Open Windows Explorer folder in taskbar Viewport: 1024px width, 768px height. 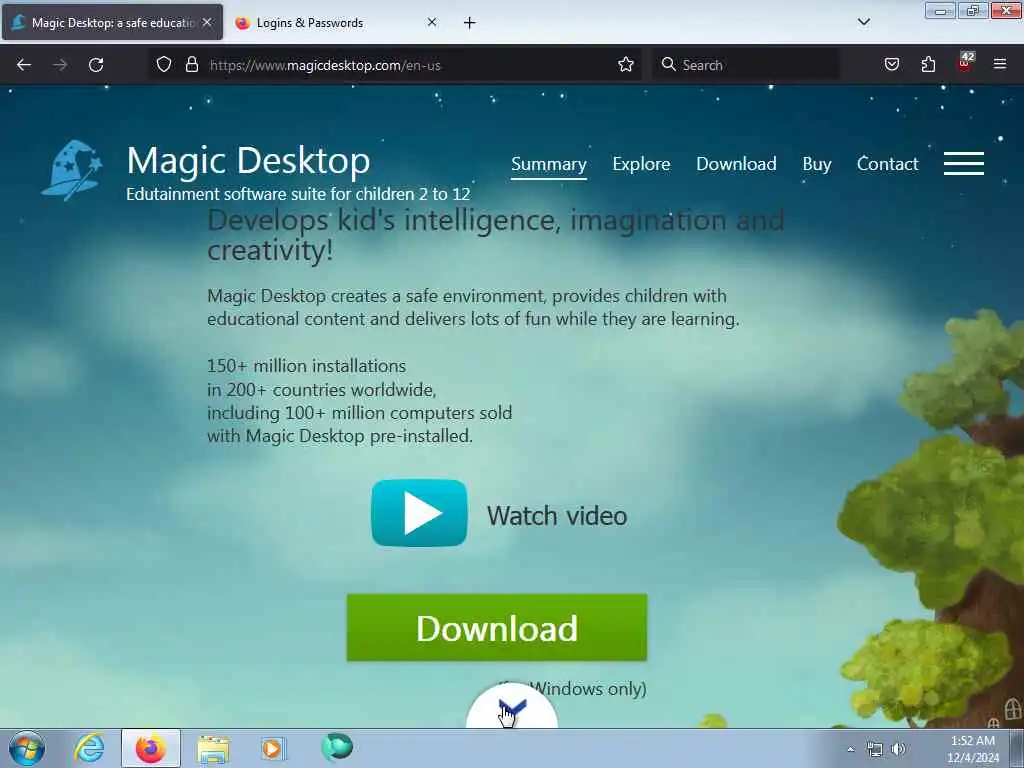(213, 749)
